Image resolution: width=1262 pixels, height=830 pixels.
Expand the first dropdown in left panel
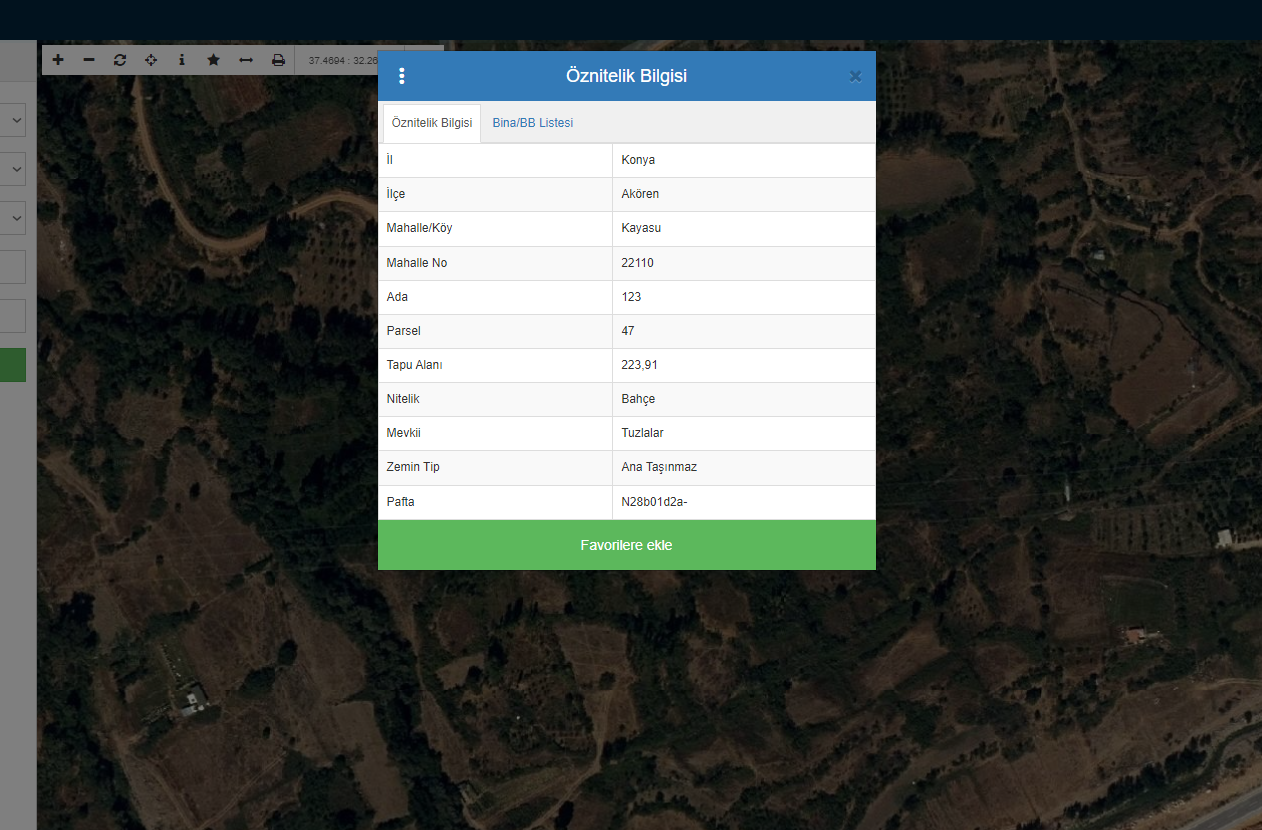point(14,120)
